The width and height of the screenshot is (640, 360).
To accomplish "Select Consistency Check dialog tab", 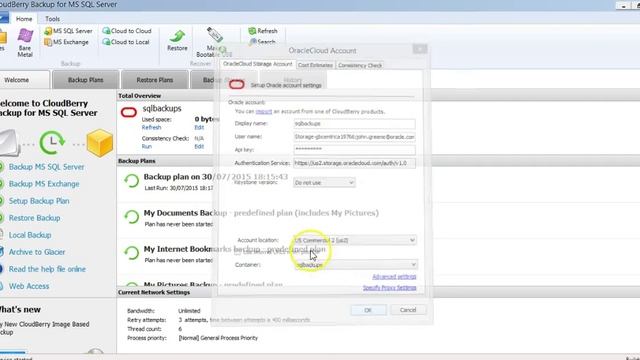I will [x=360, y=65].
